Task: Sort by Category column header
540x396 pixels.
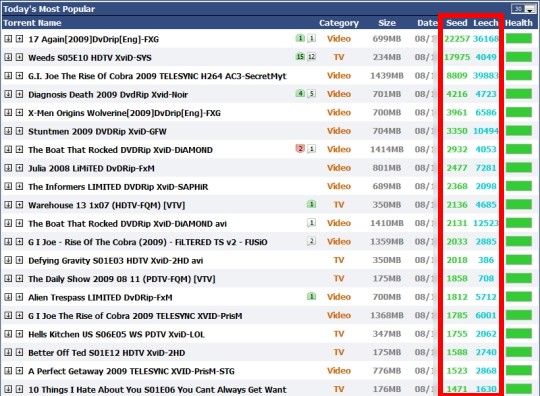Action: tap(339, 23)
